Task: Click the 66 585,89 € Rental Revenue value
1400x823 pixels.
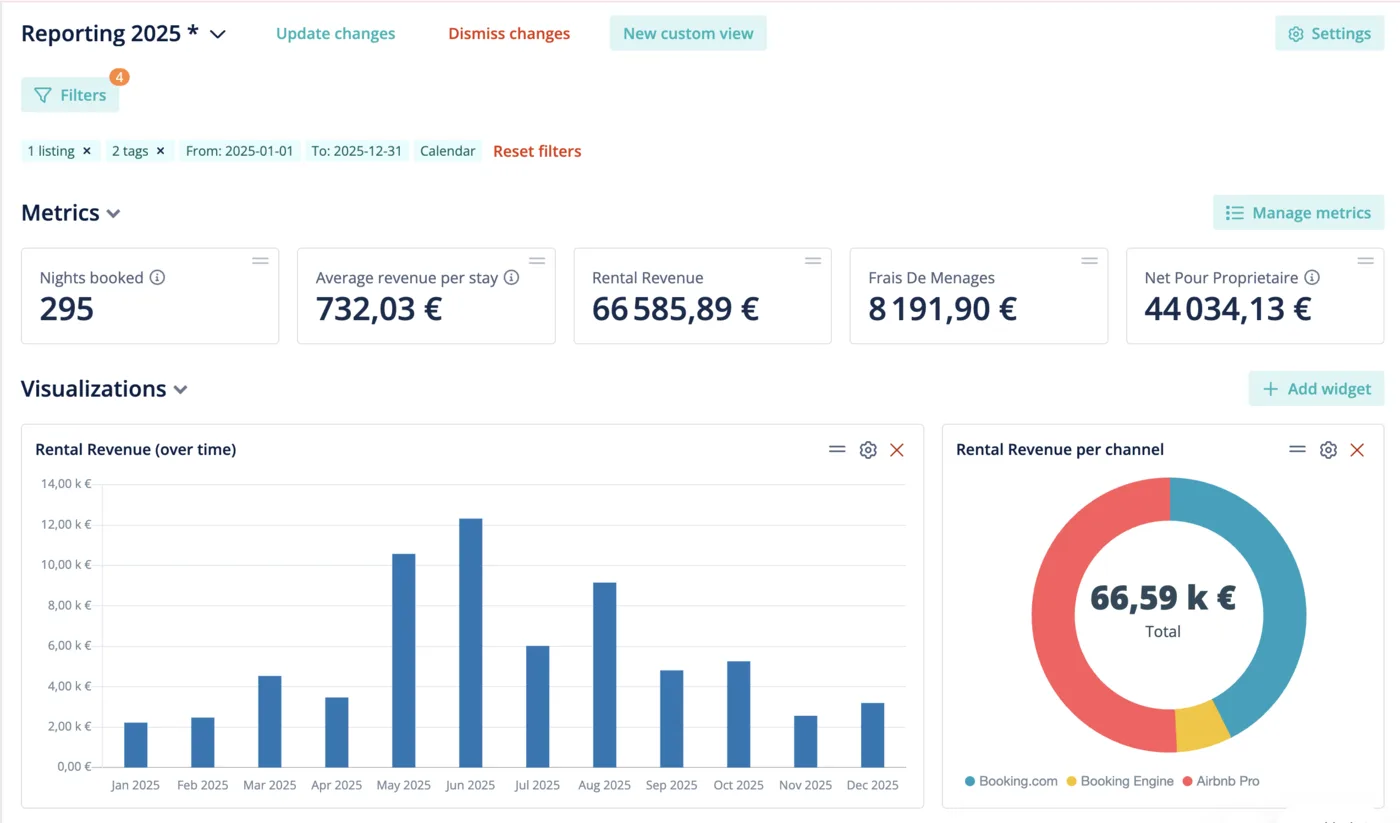Action: [x=675, y=309]
